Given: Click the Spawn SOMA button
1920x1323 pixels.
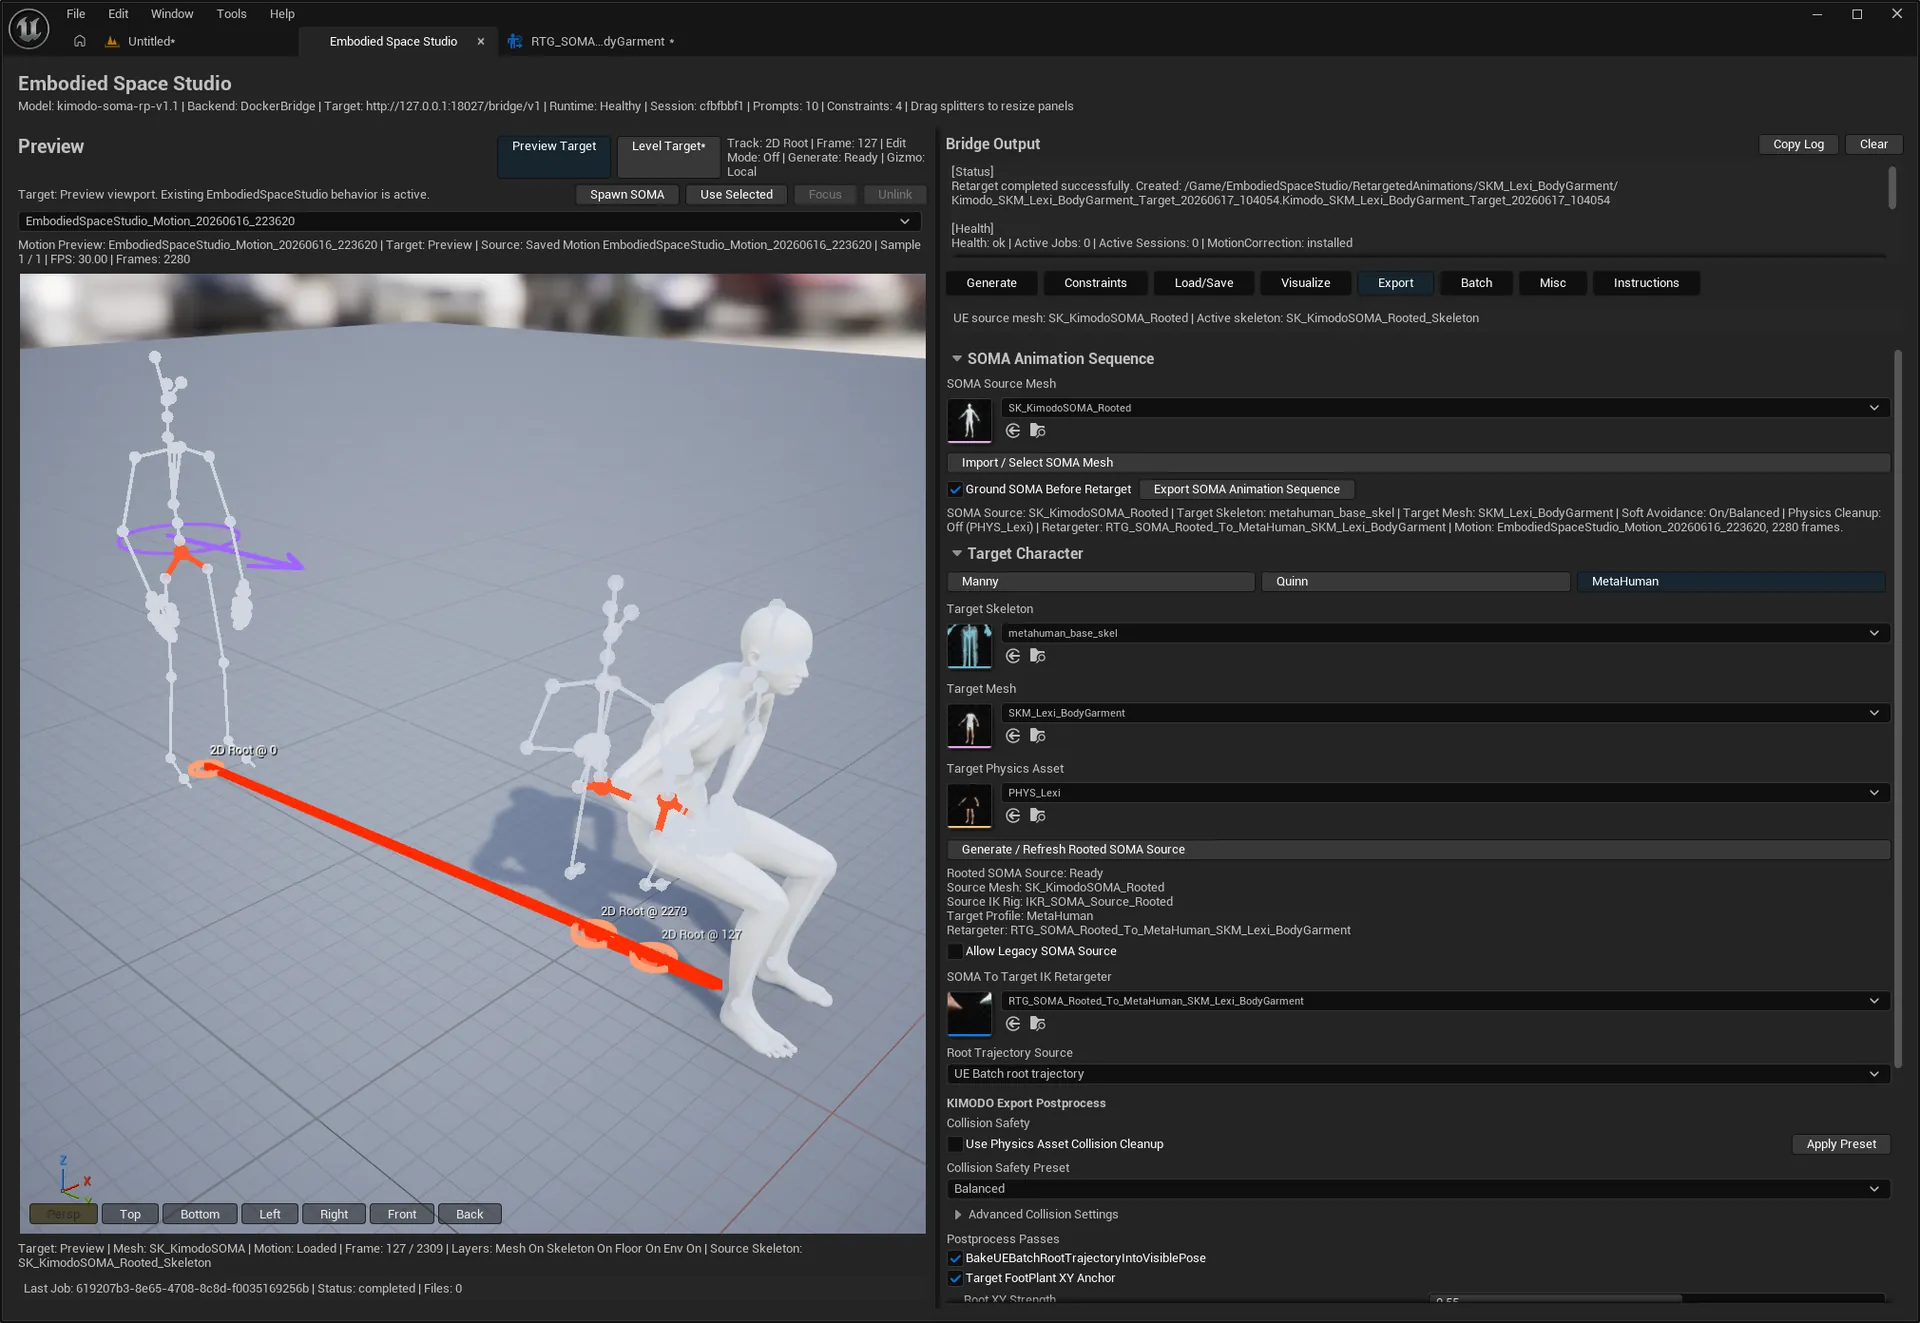Looking at the screenshot, I should tap(627, 195).
